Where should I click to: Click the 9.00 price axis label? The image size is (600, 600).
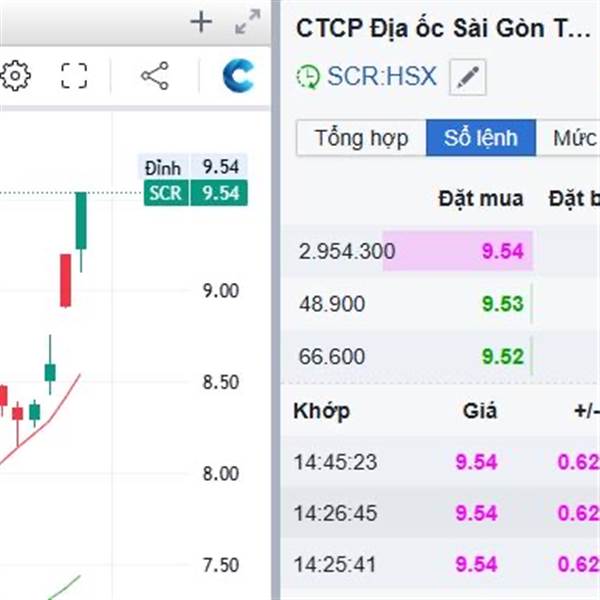pyautogui.click(x=221, y=291)
